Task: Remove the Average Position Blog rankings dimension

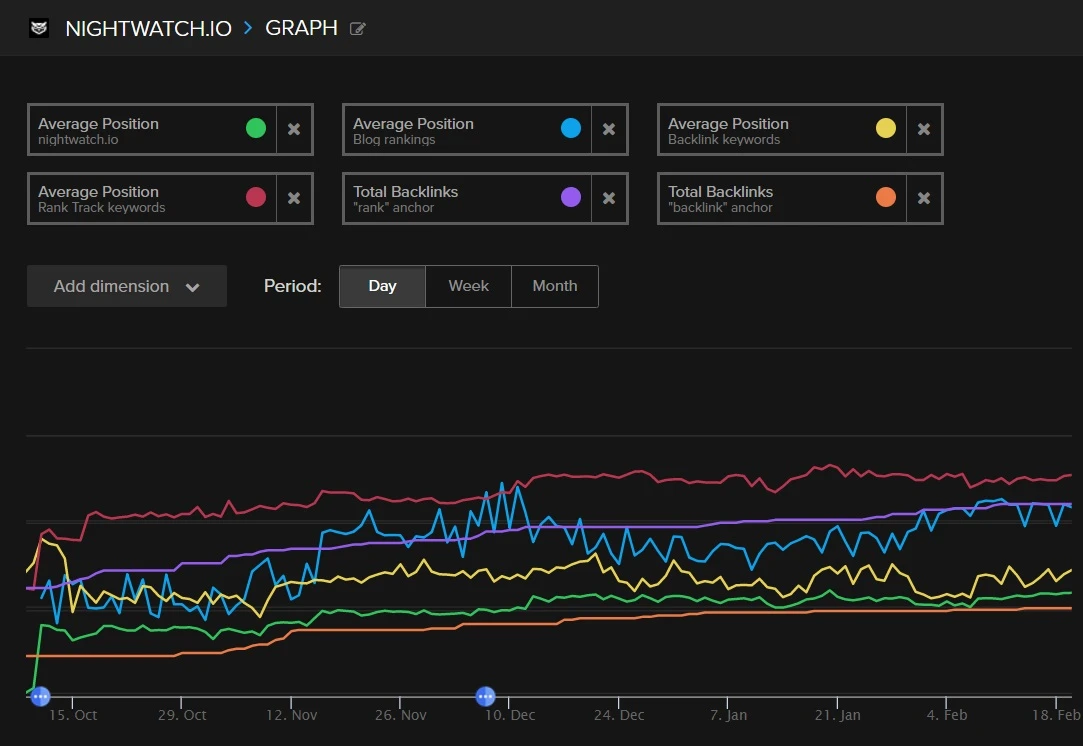Action: tap(609, 128)
